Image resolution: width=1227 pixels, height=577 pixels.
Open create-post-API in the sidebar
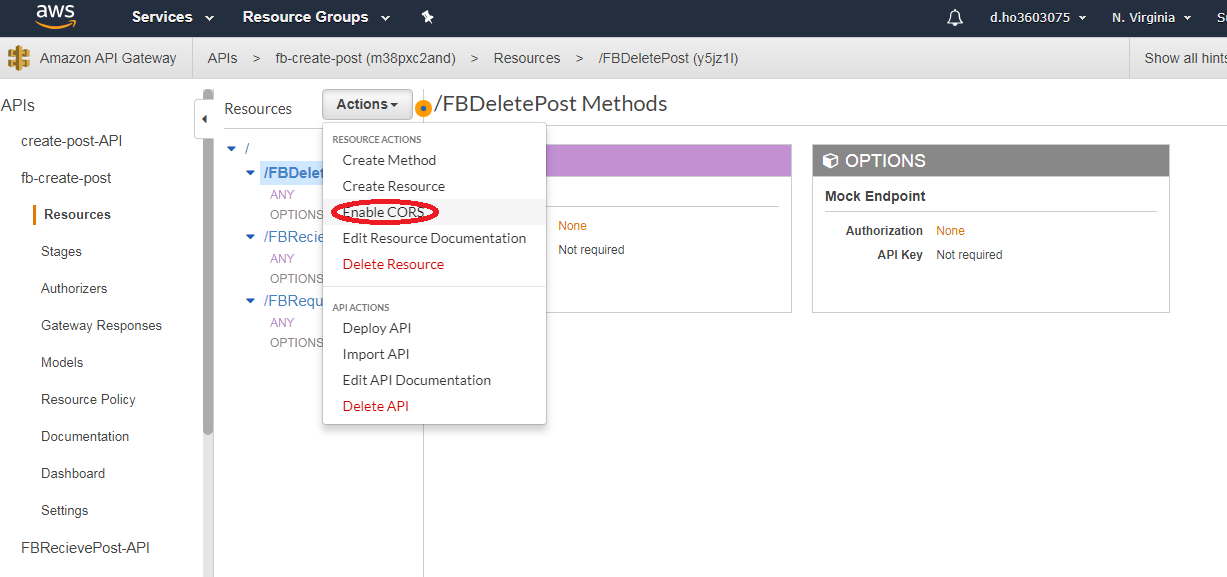(x=72, y=141)
